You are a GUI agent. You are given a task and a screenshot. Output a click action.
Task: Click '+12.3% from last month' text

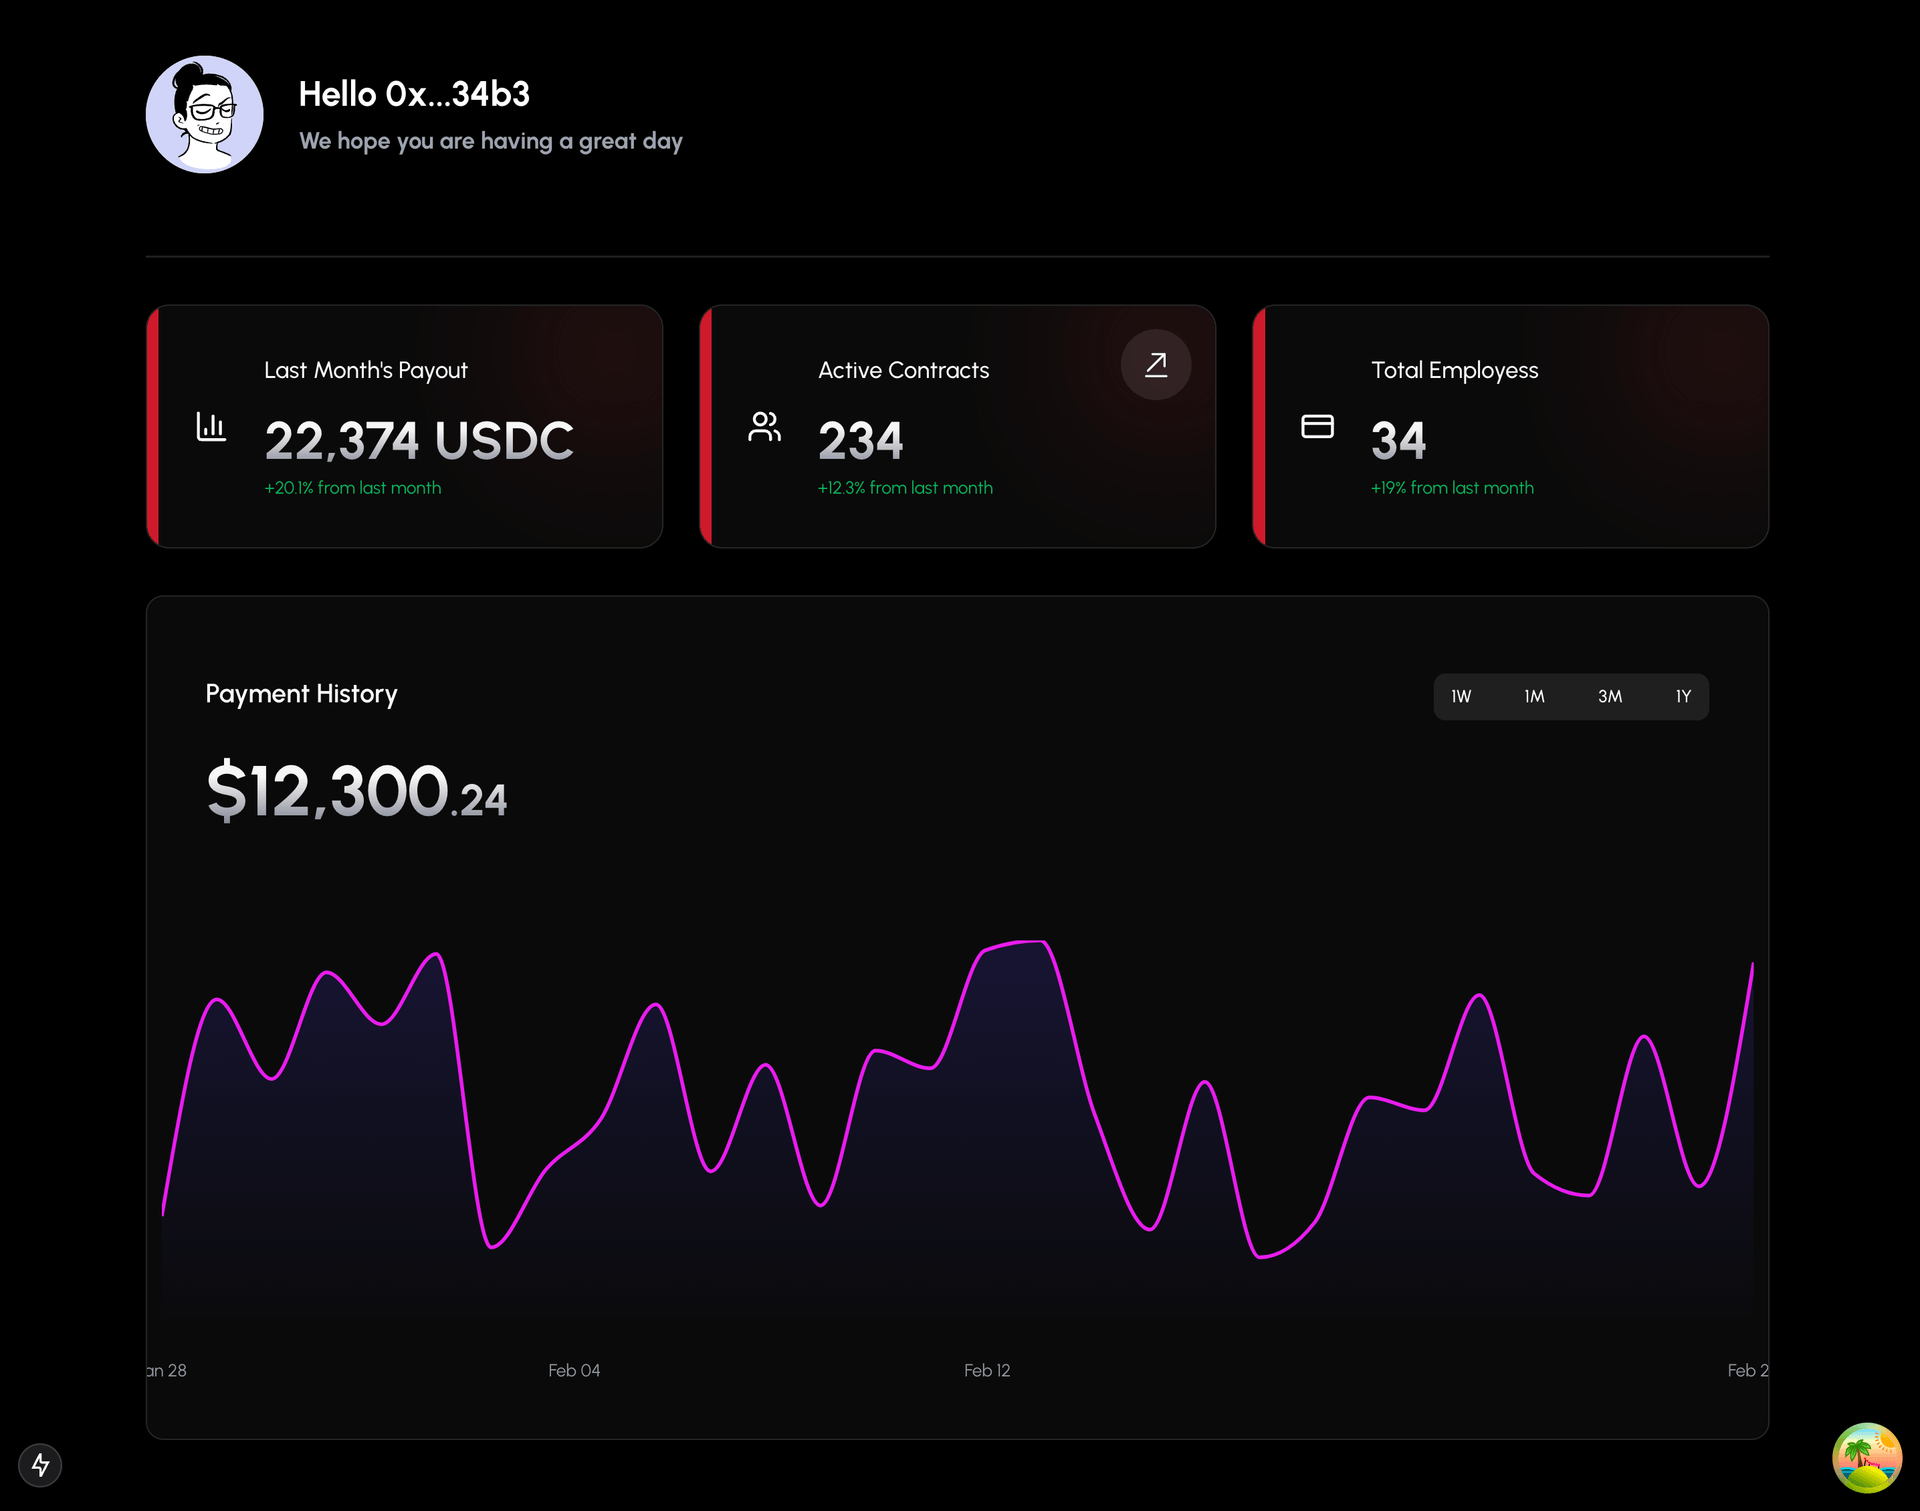tap(905, 488)
